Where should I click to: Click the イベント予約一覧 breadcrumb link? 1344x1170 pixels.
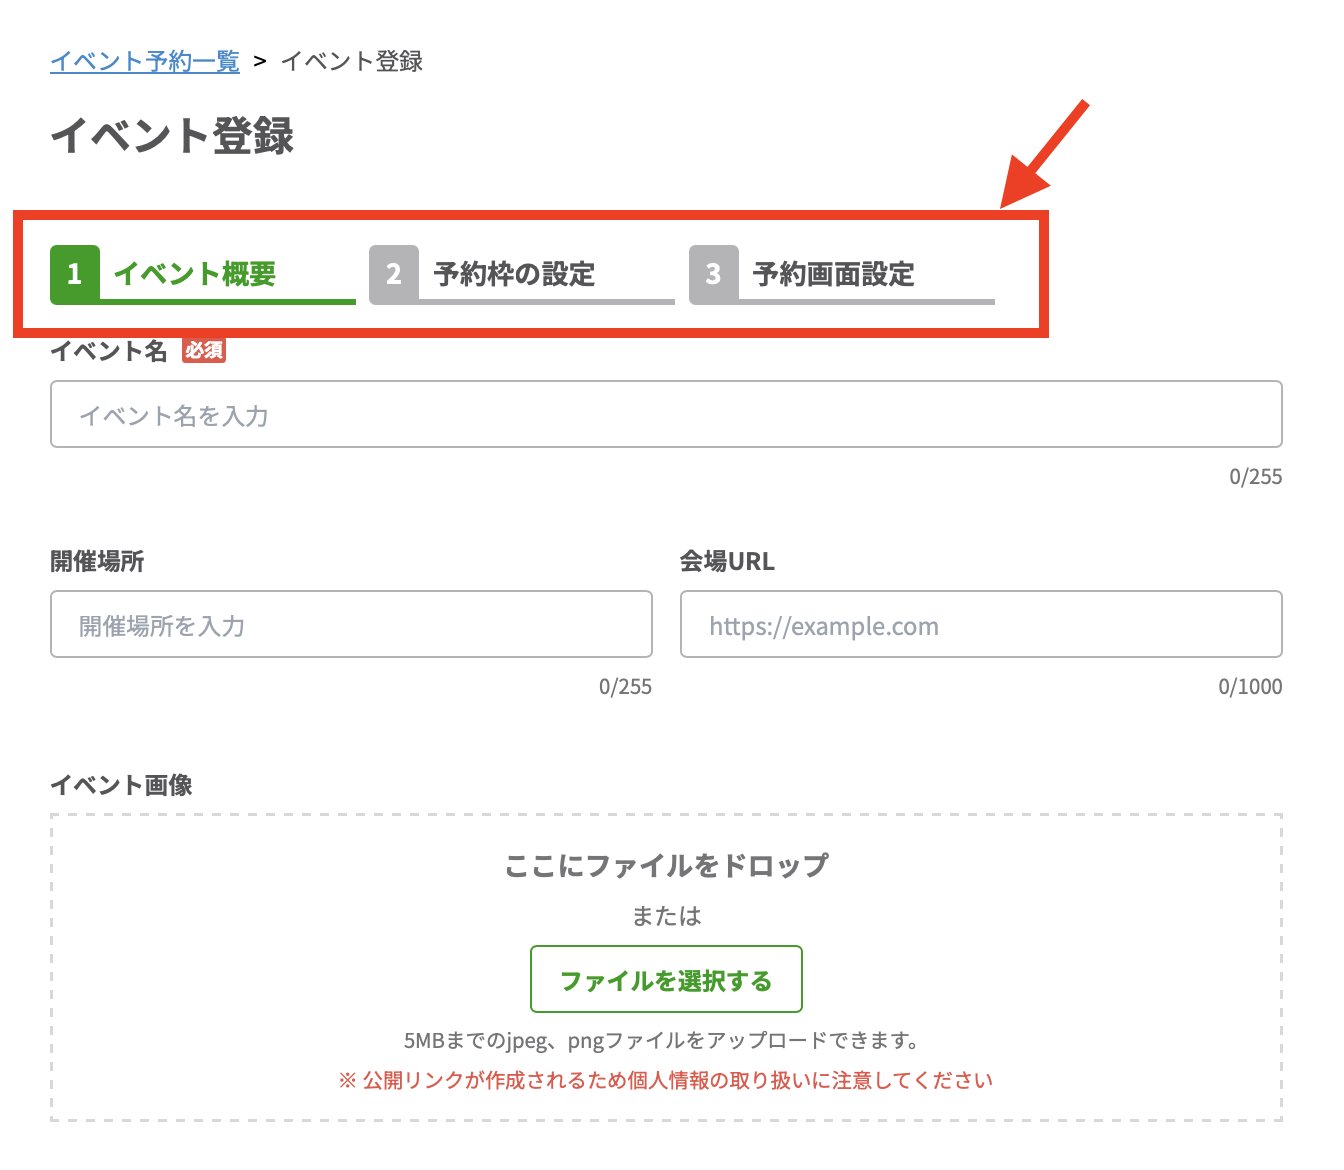click(x=145, y=61)
